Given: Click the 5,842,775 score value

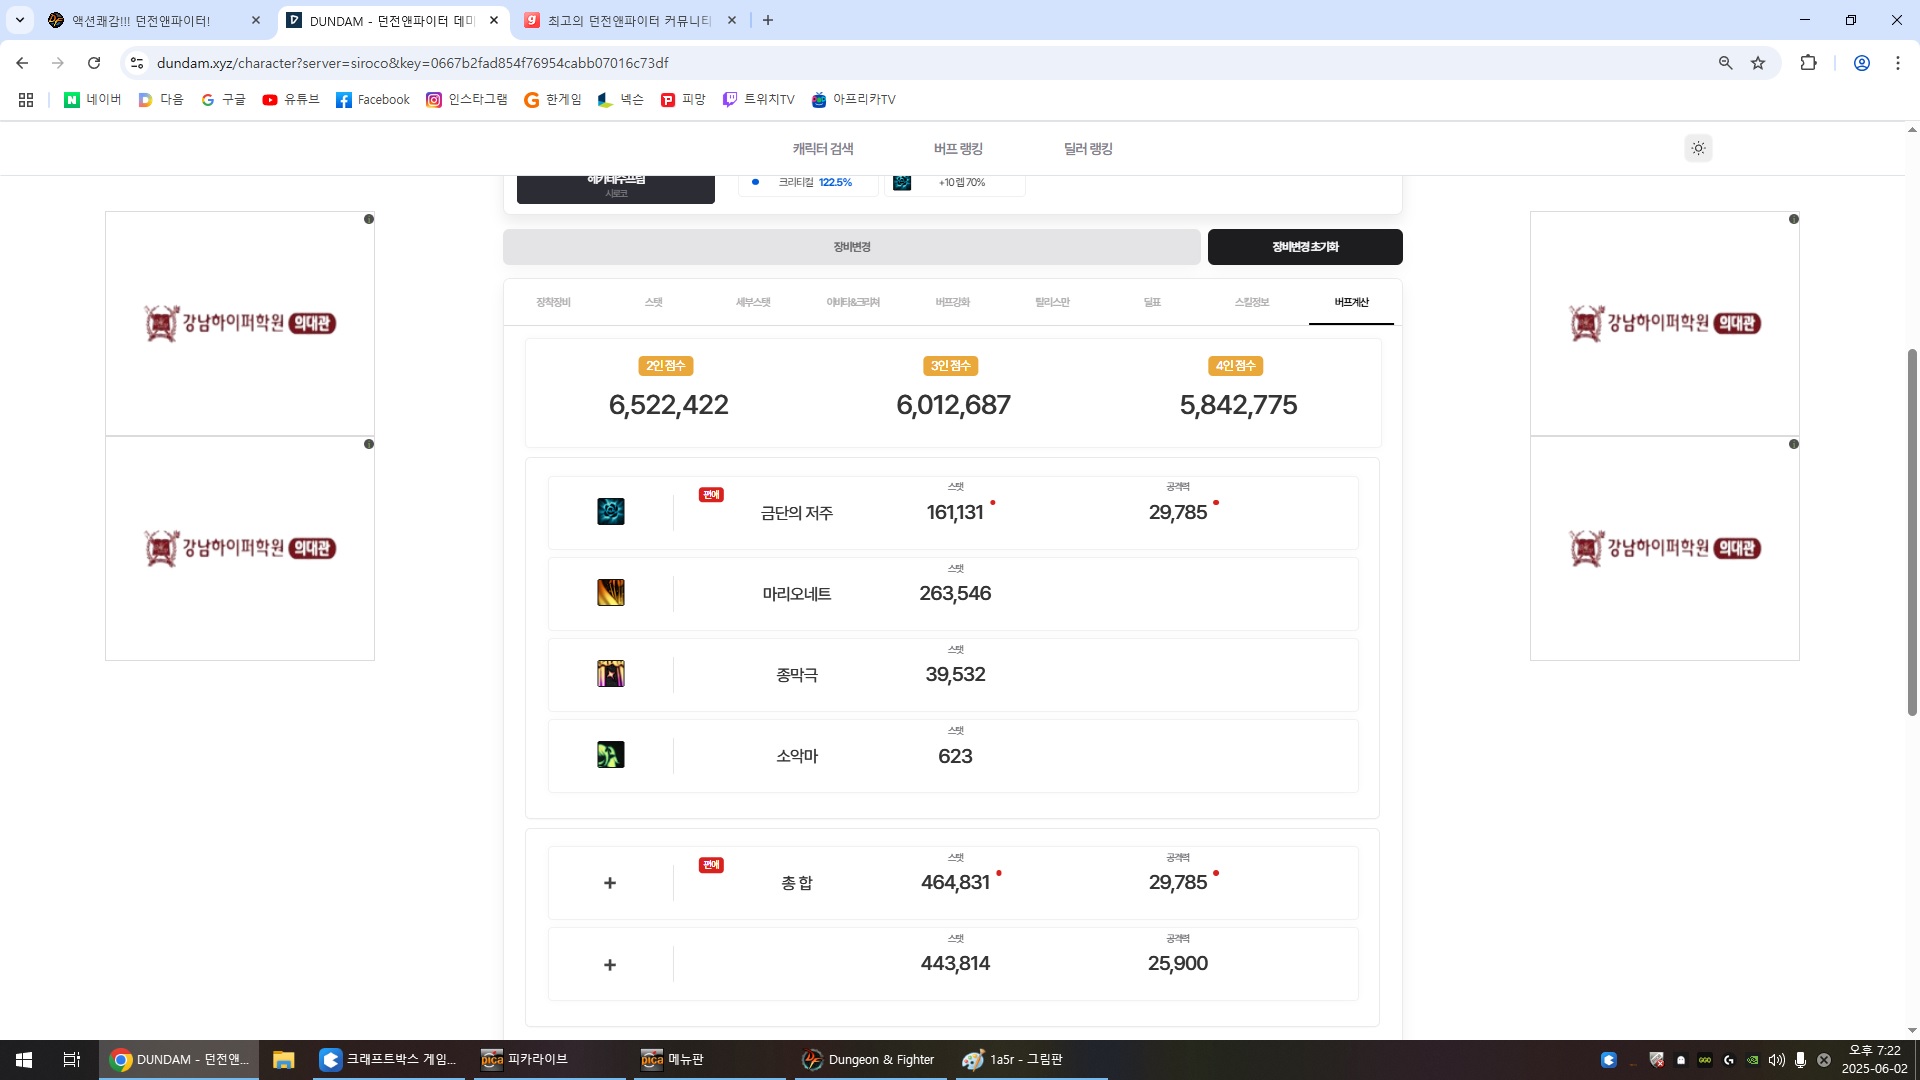Looking at the screenshot, I should click(1238, 405).
